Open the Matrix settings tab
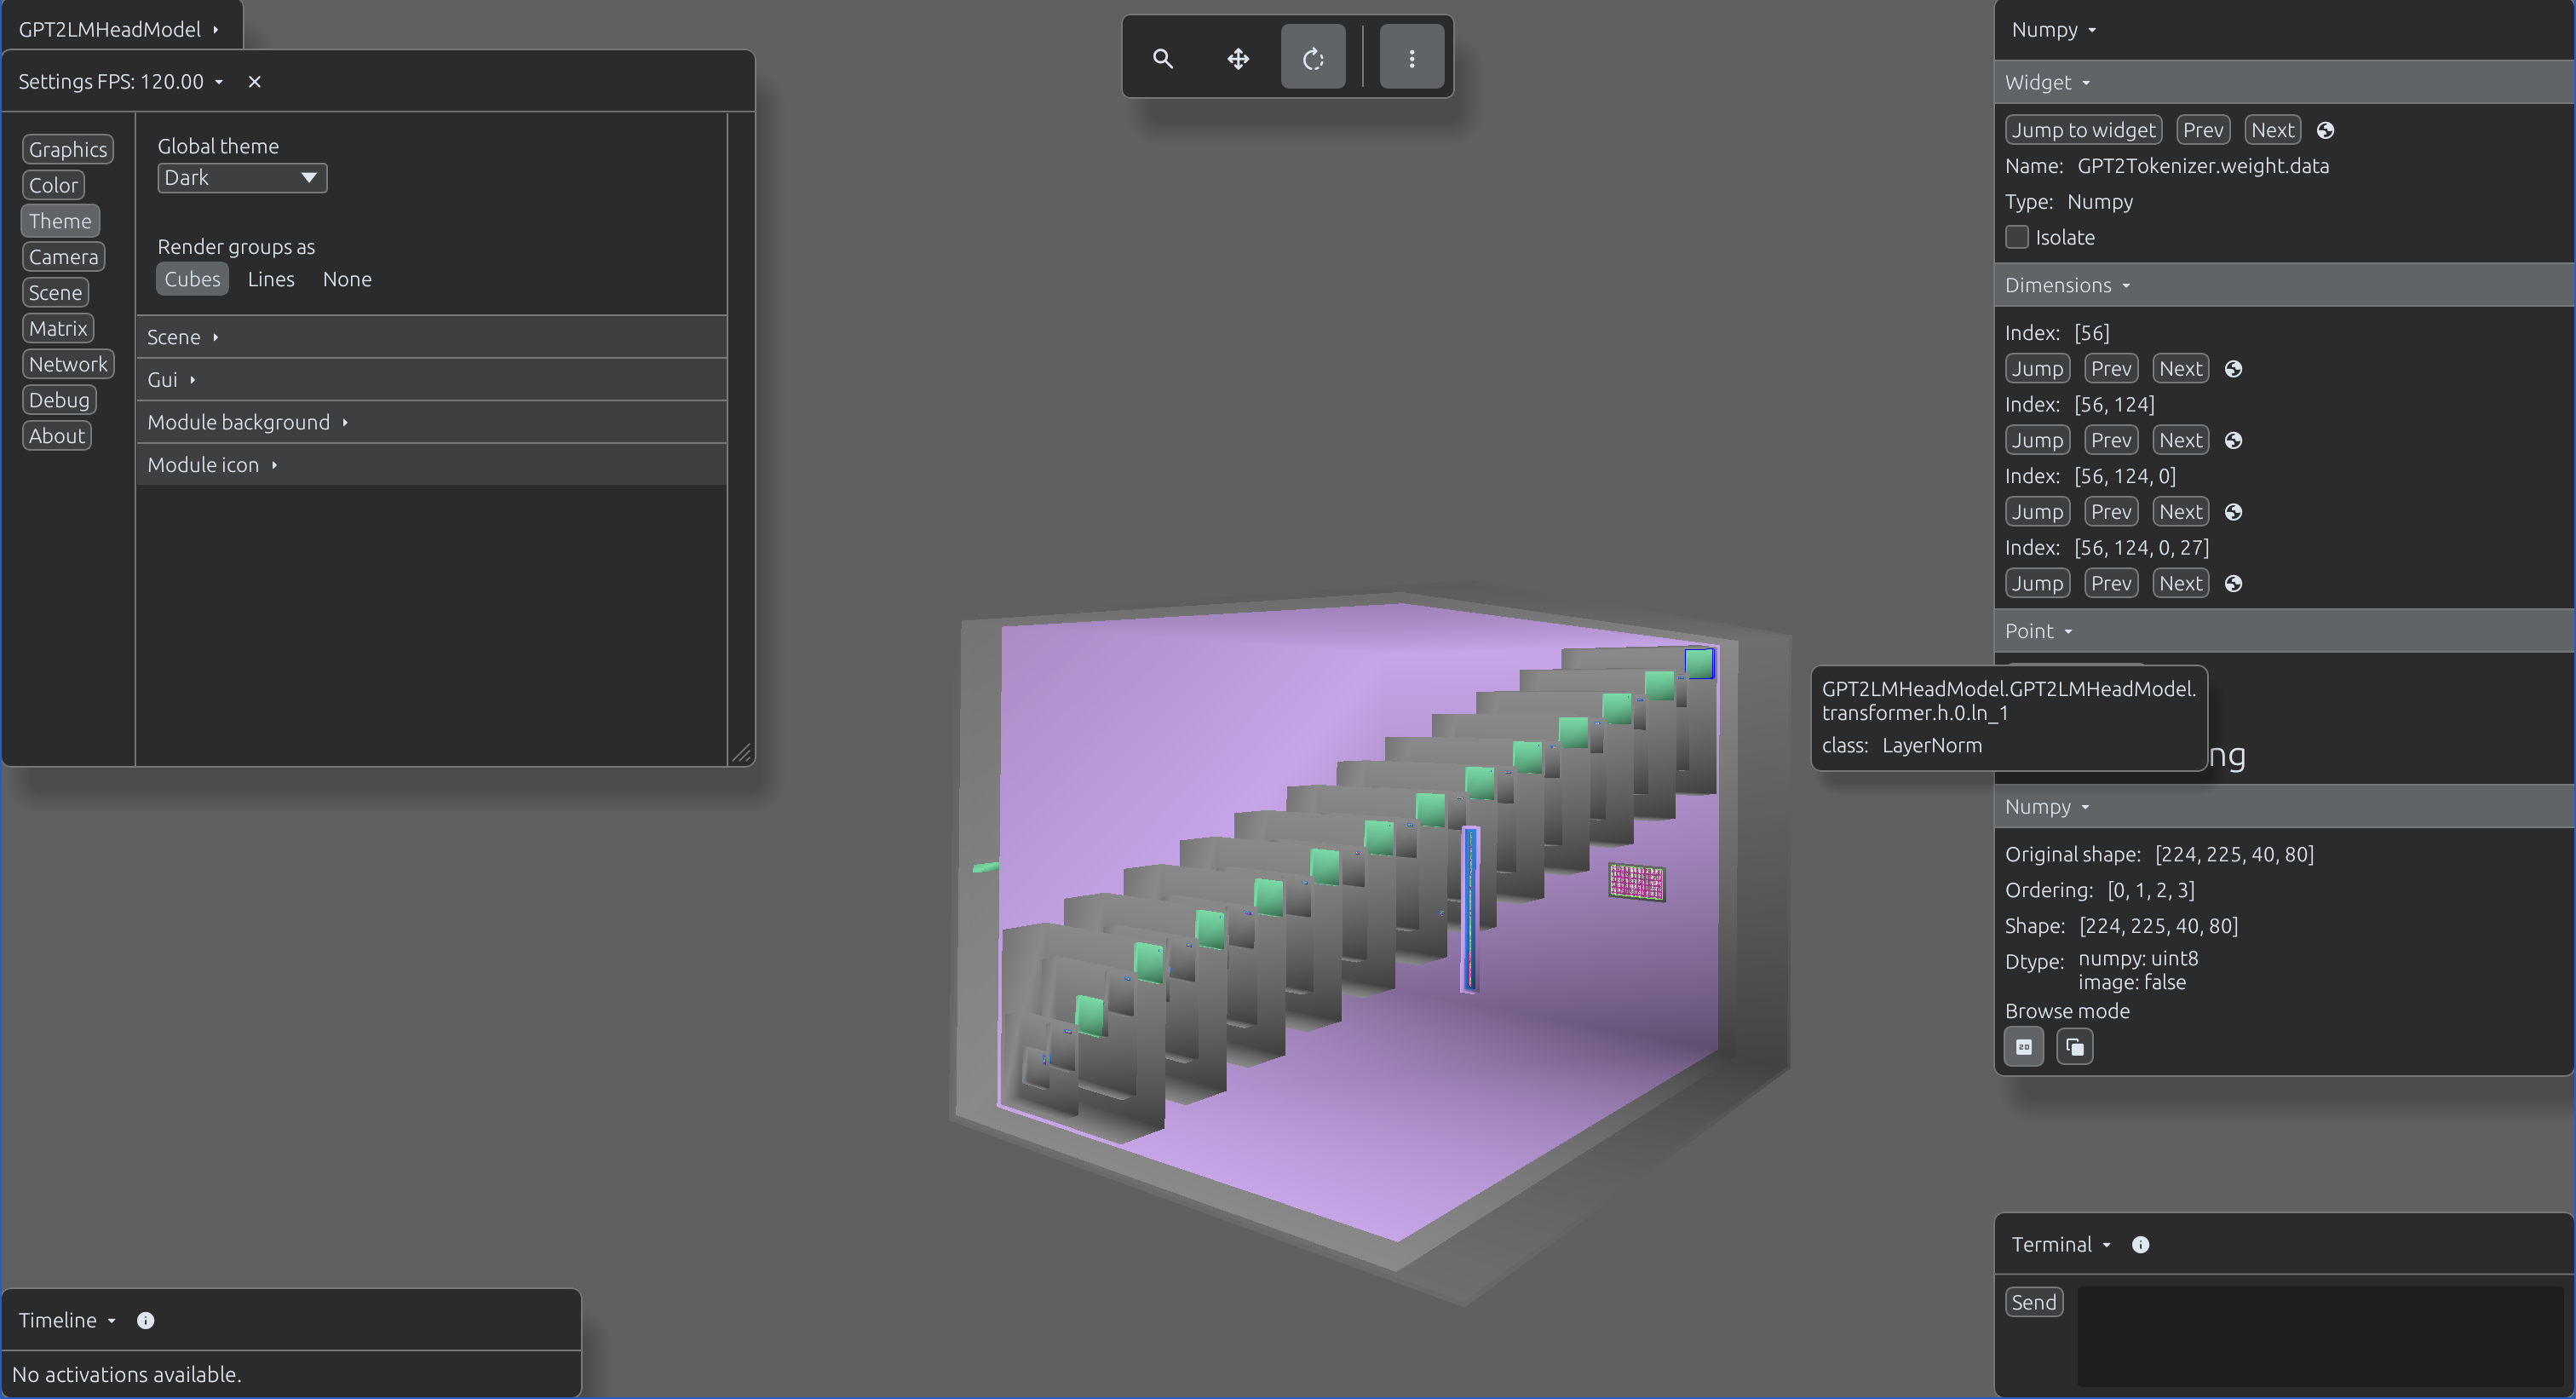 pos(58,329)
